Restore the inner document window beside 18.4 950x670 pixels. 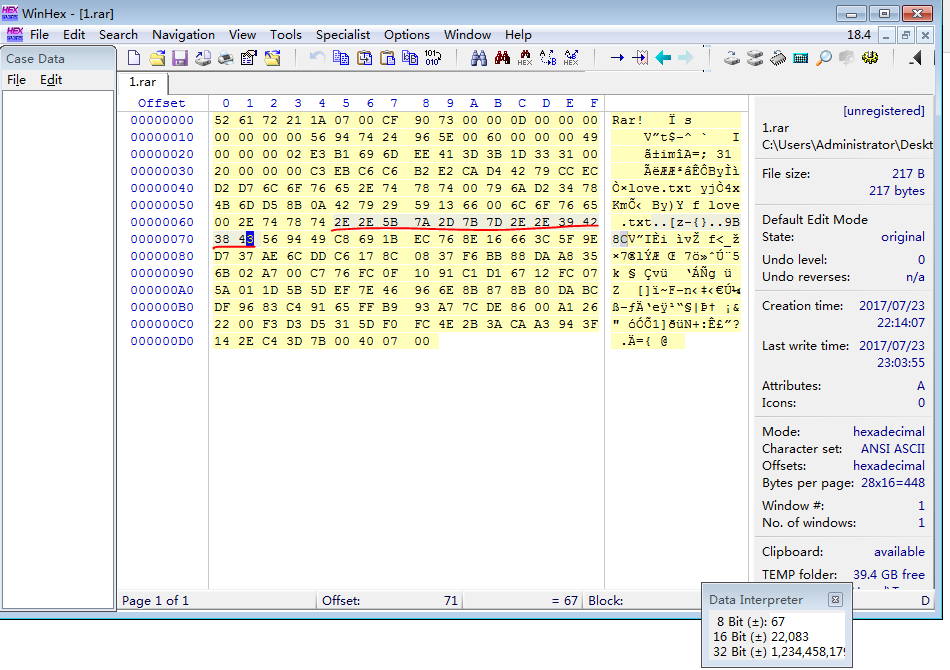906,36
